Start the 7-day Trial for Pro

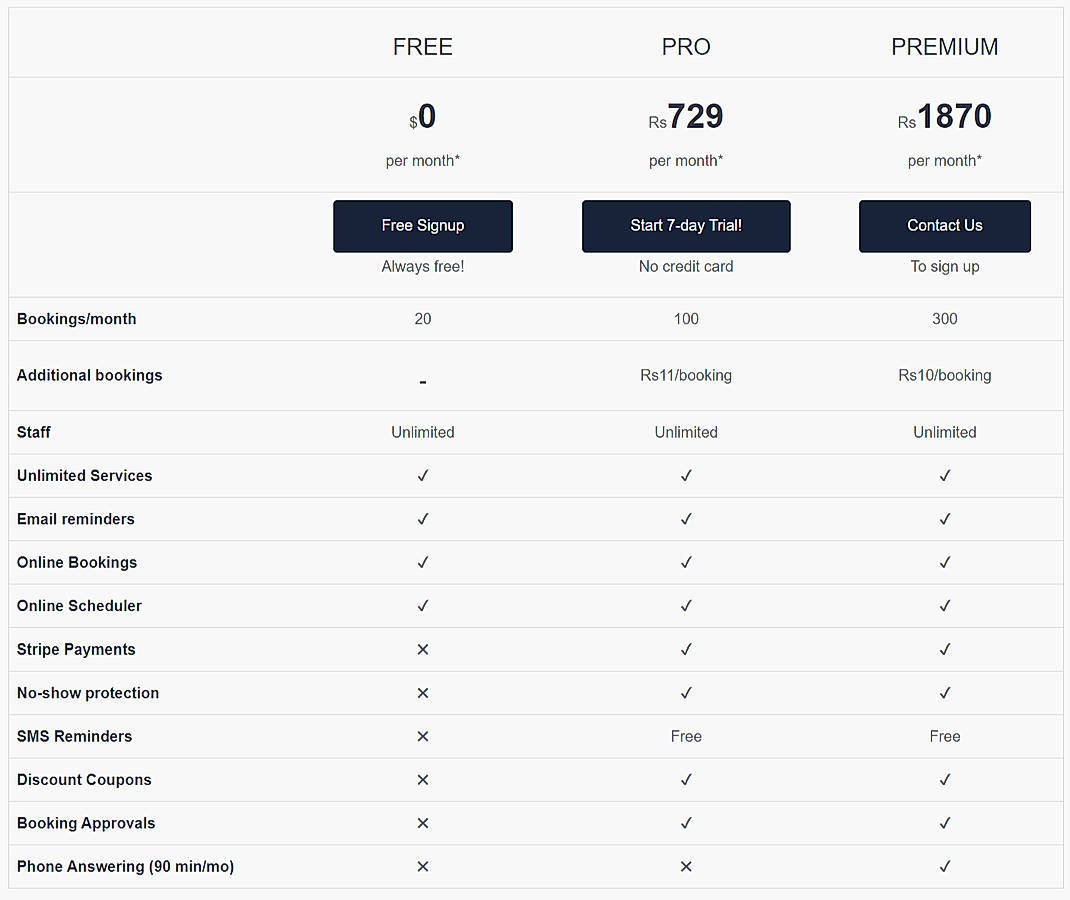point(686,226)
